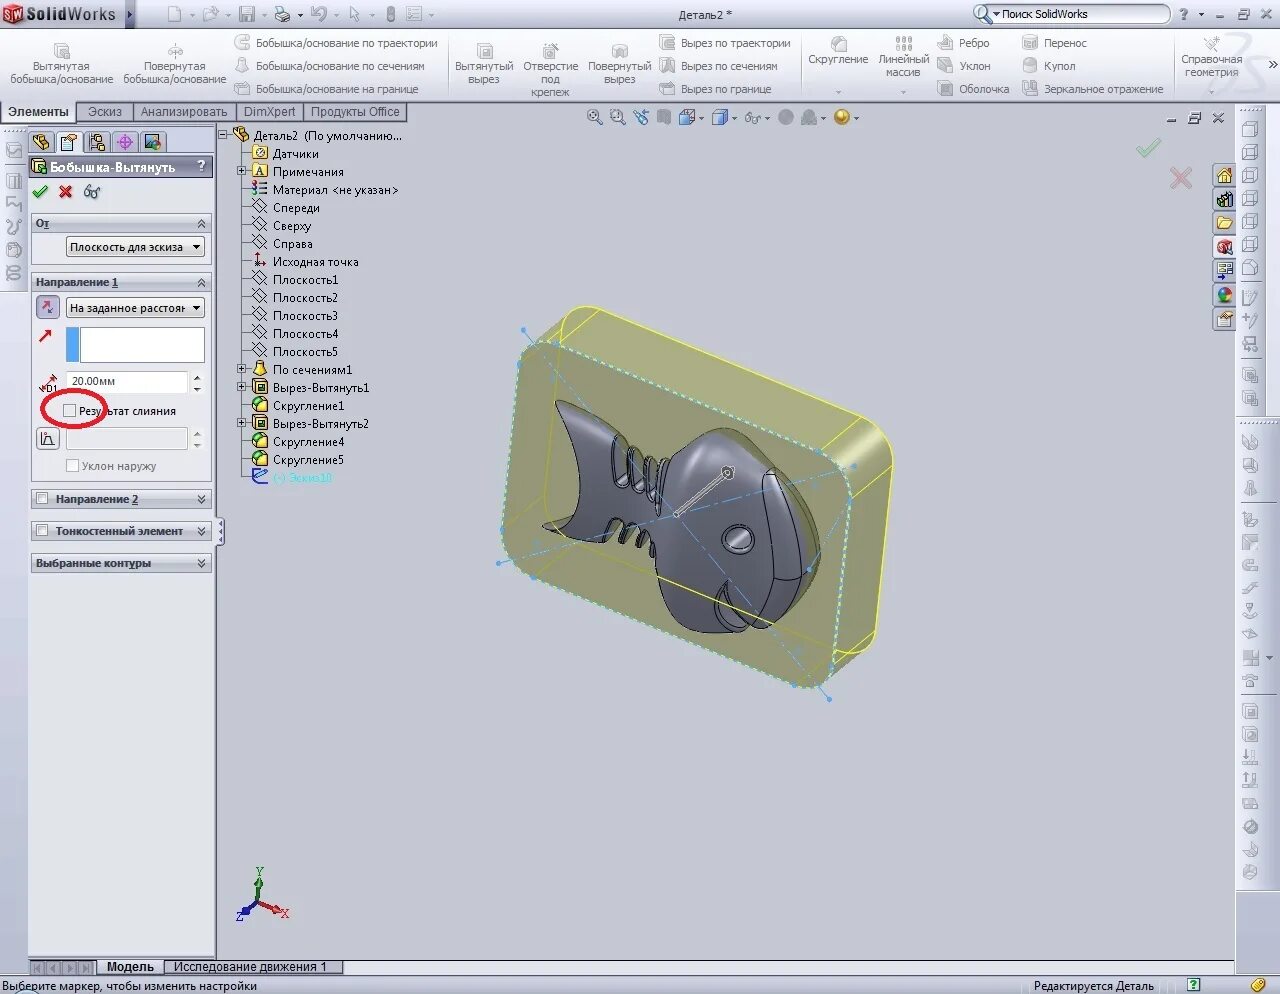The image size is (1280, 994).
Task: Choose Бобышка/основание по траектории
Action: coord(336,43)
